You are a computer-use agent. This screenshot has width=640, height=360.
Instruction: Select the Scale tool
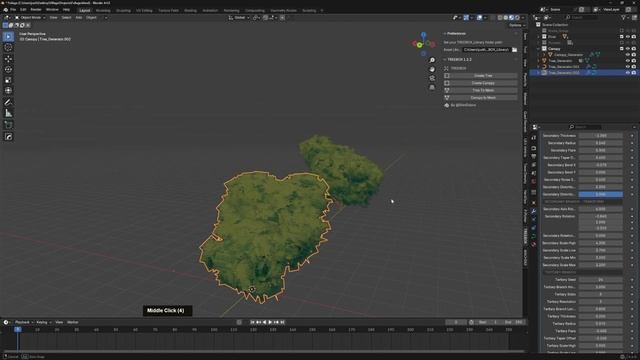tap(8, 80)
